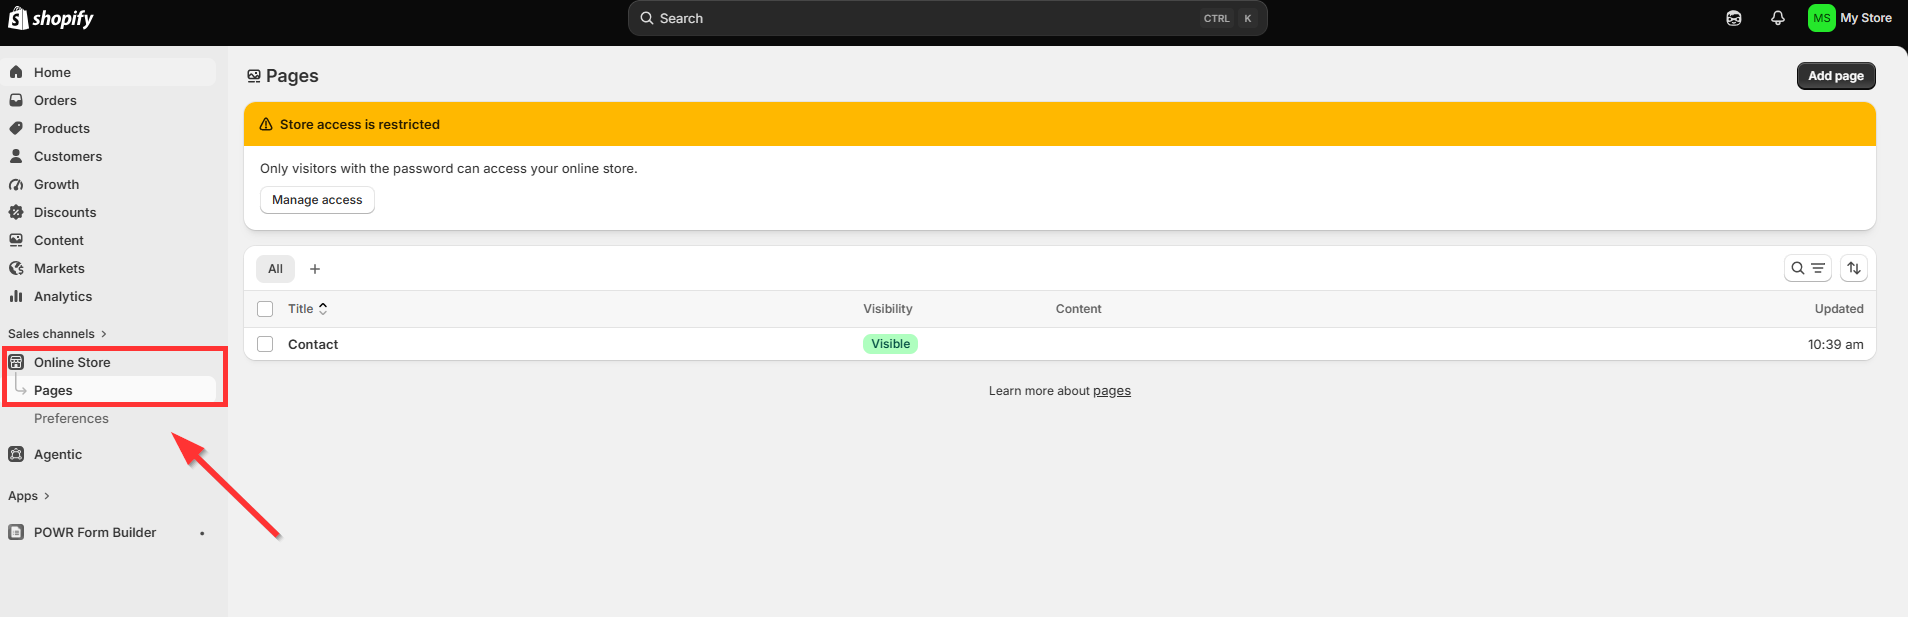Viewport: 1908px width, 617px height.
Task: Click the Content column header
Action: pyautogui.click(x=1078, y=309)
